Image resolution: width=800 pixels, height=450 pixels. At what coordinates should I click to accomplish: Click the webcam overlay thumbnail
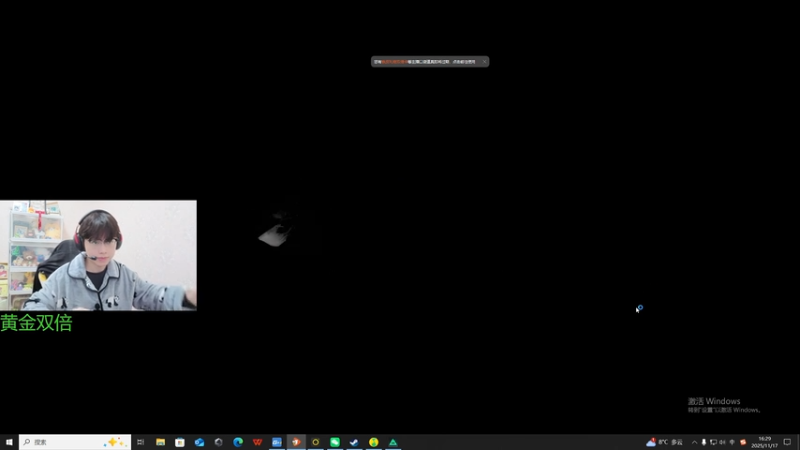[x=98, y=255]
